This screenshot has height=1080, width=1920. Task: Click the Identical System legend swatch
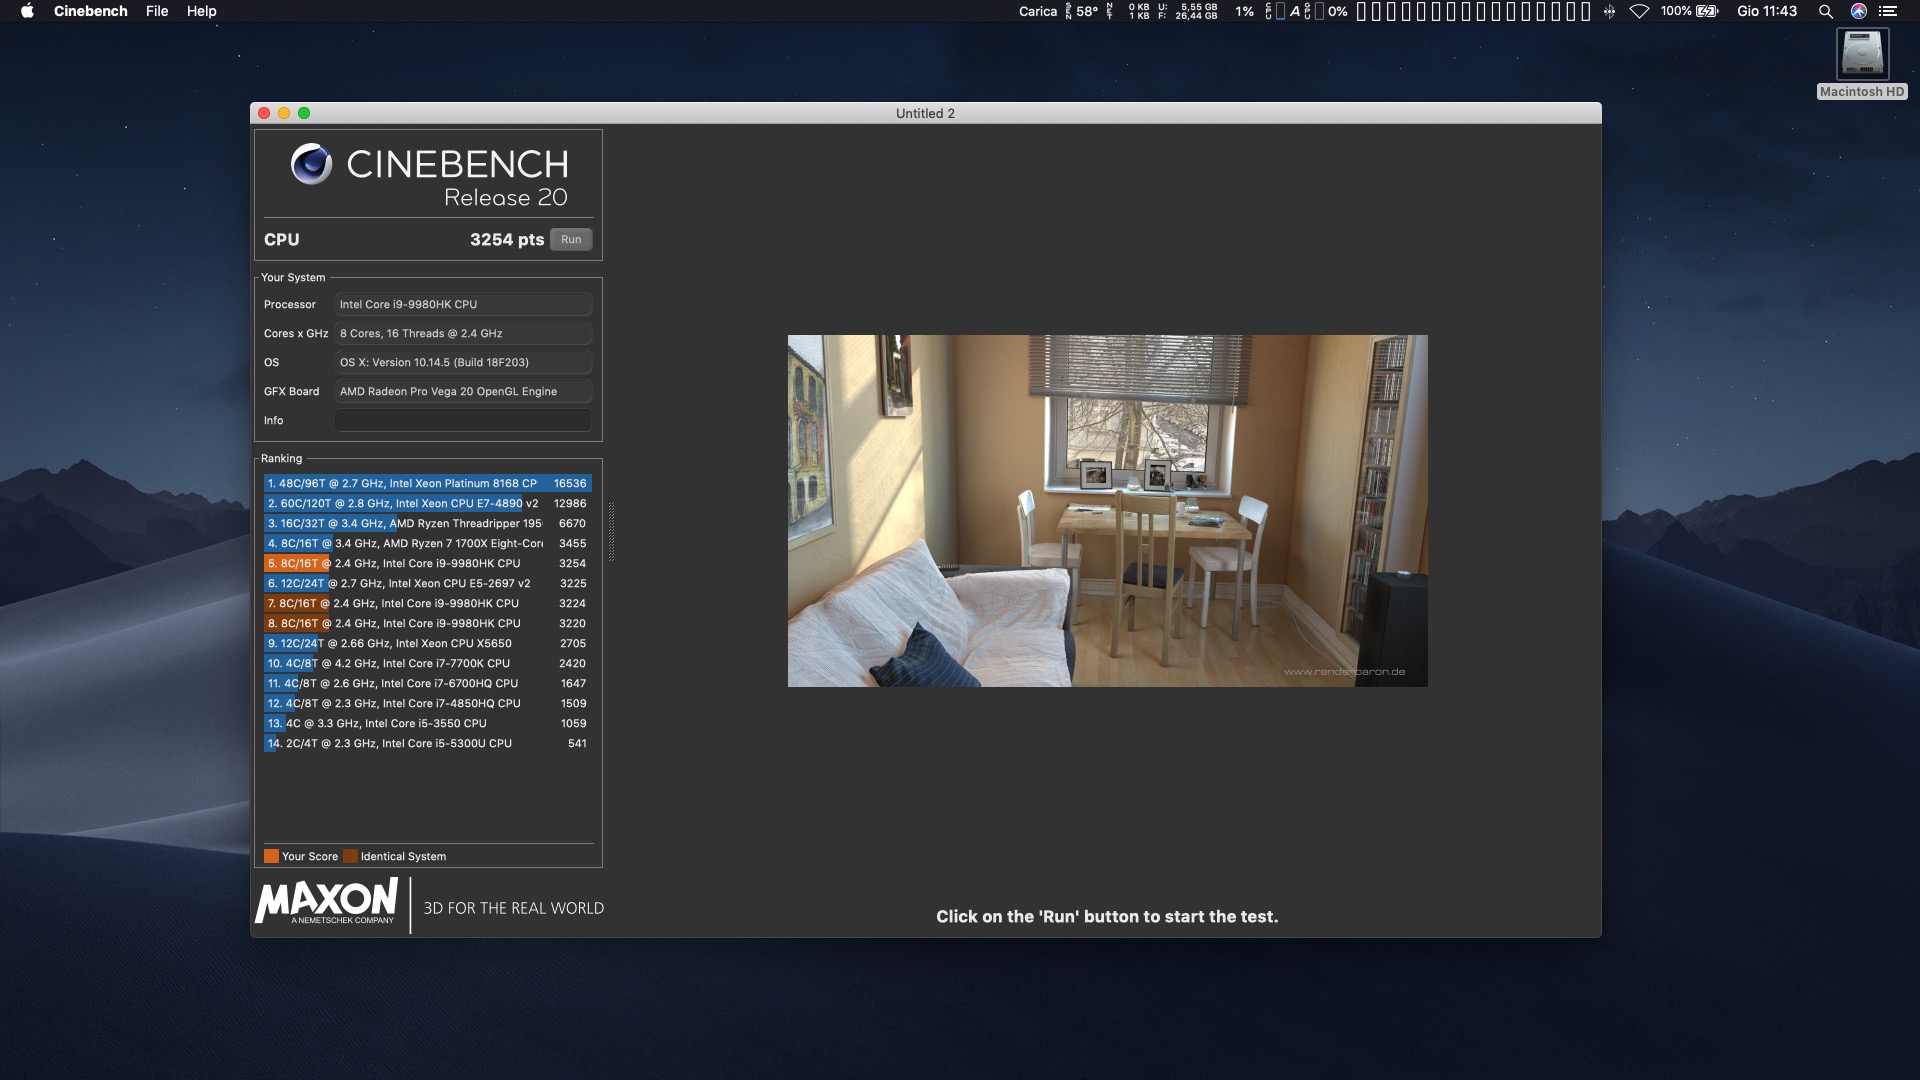click(350, 856)
